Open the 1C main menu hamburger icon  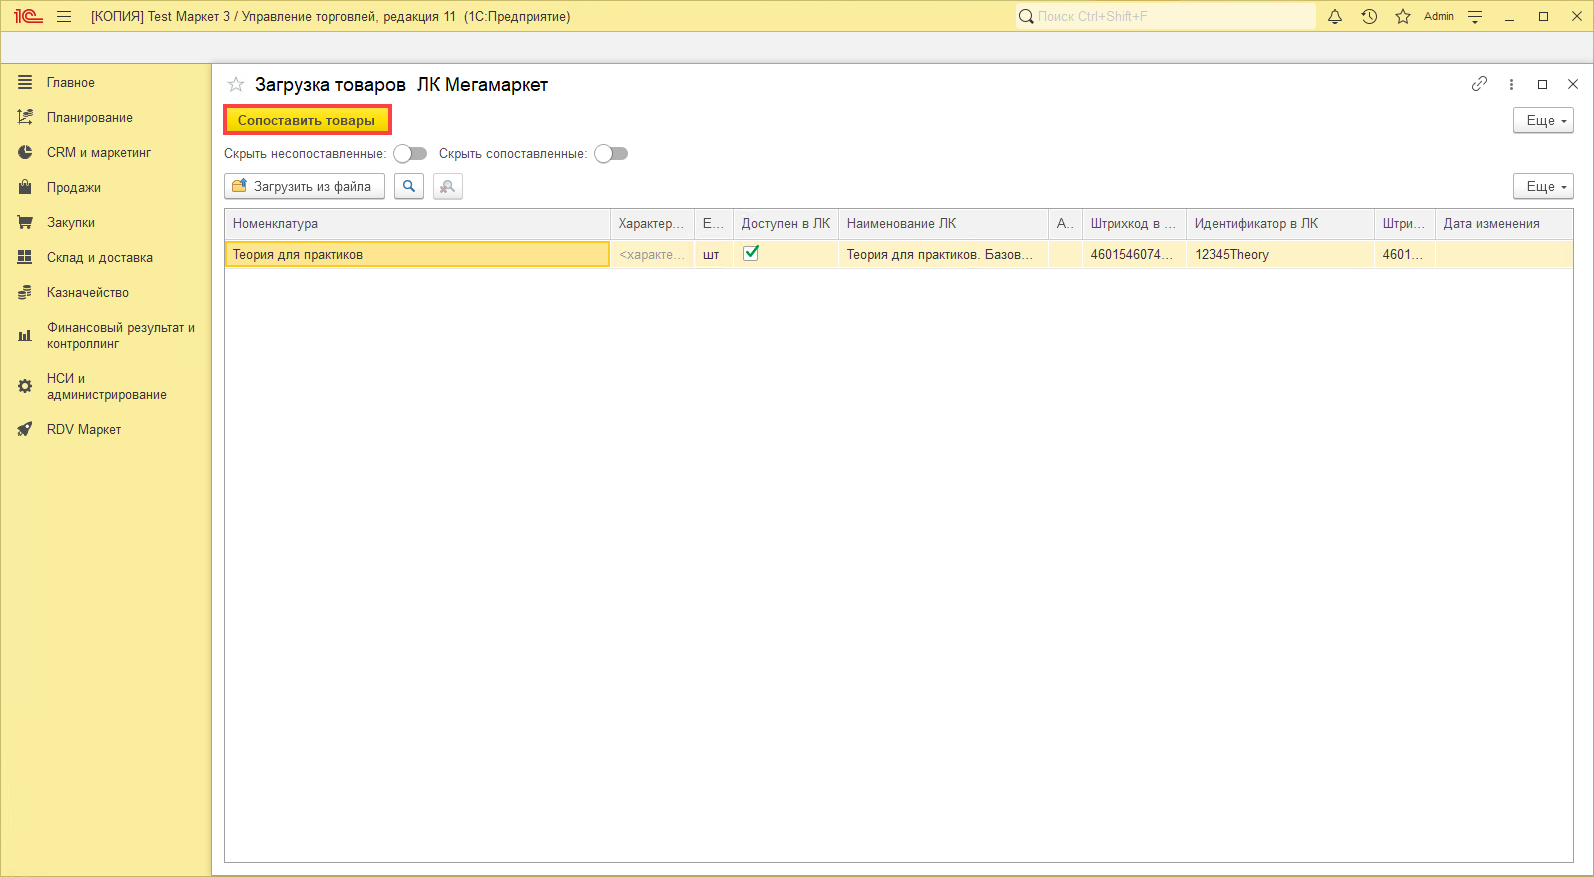64,16
